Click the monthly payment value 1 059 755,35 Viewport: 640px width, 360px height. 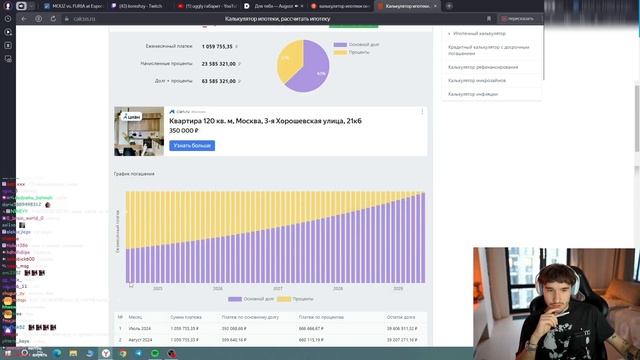point(217,47)
